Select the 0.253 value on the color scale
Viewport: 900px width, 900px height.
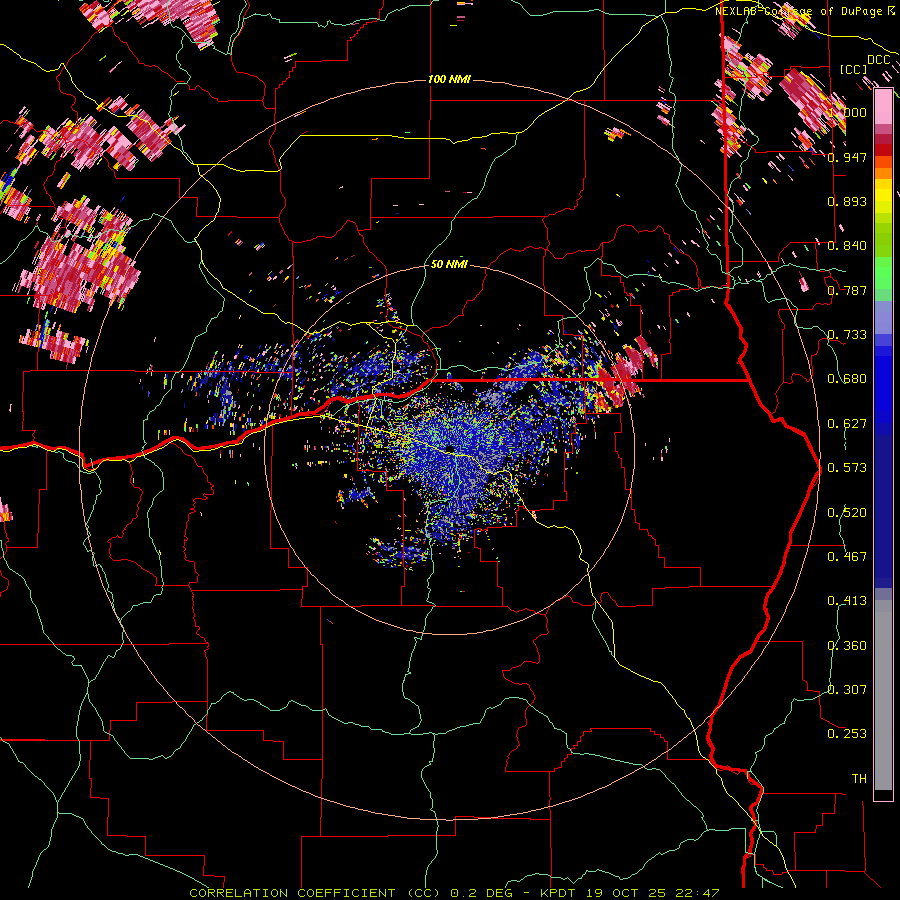click(x=847, y=734)
